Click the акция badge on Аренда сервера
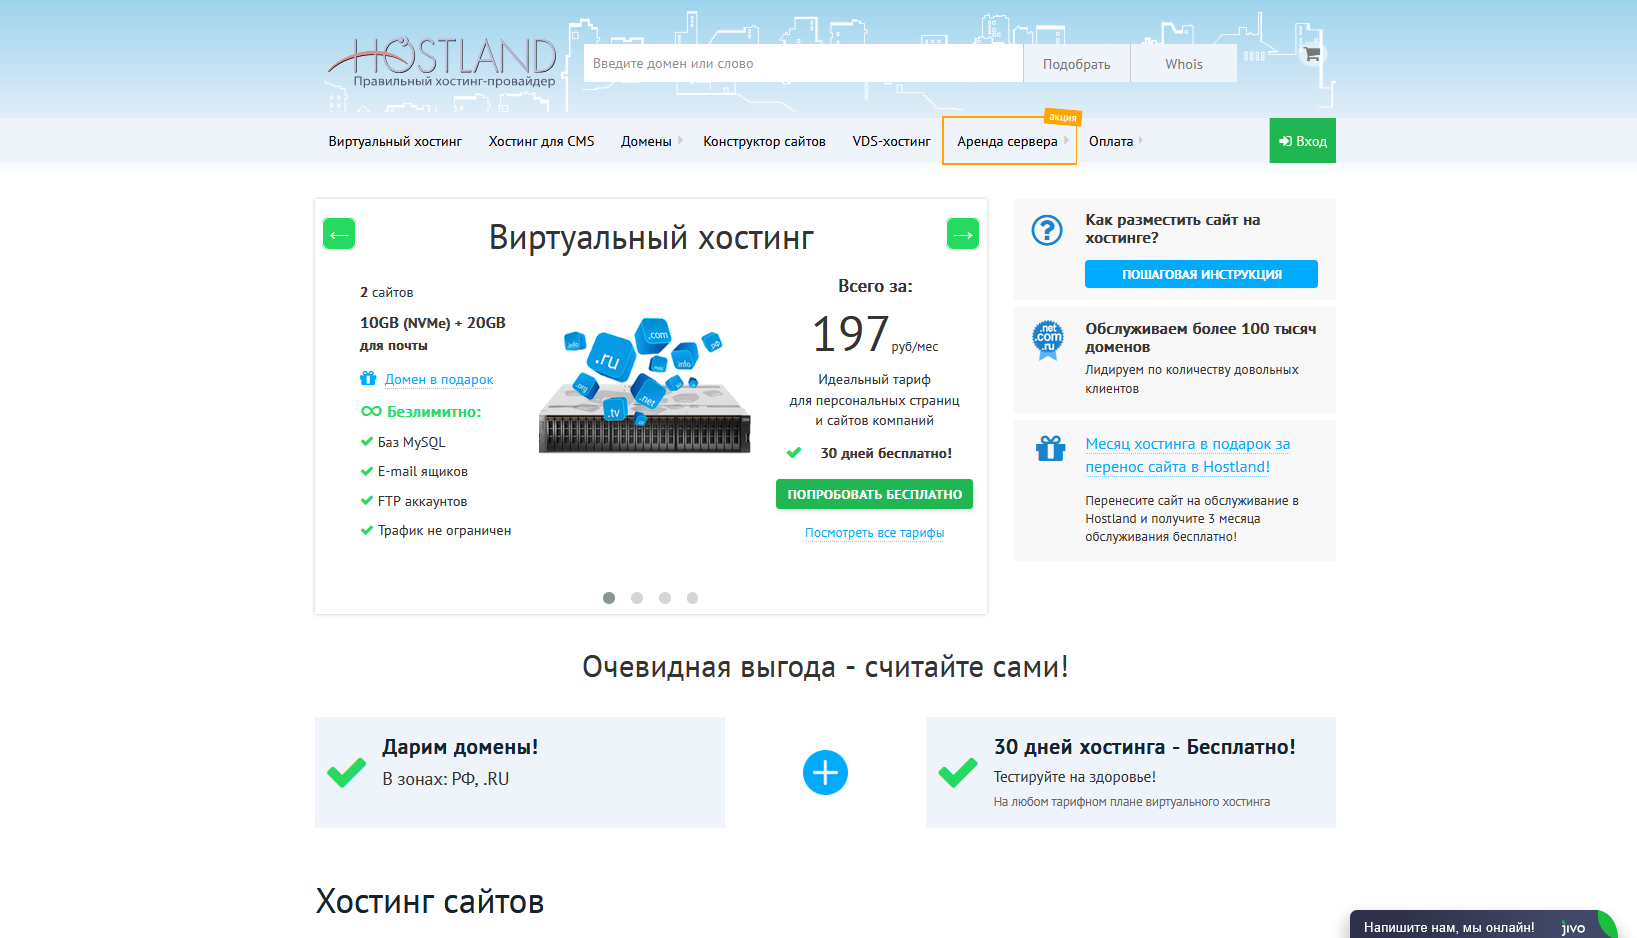The height and width of the screenshot is (938, 1637). [1062, 117]
